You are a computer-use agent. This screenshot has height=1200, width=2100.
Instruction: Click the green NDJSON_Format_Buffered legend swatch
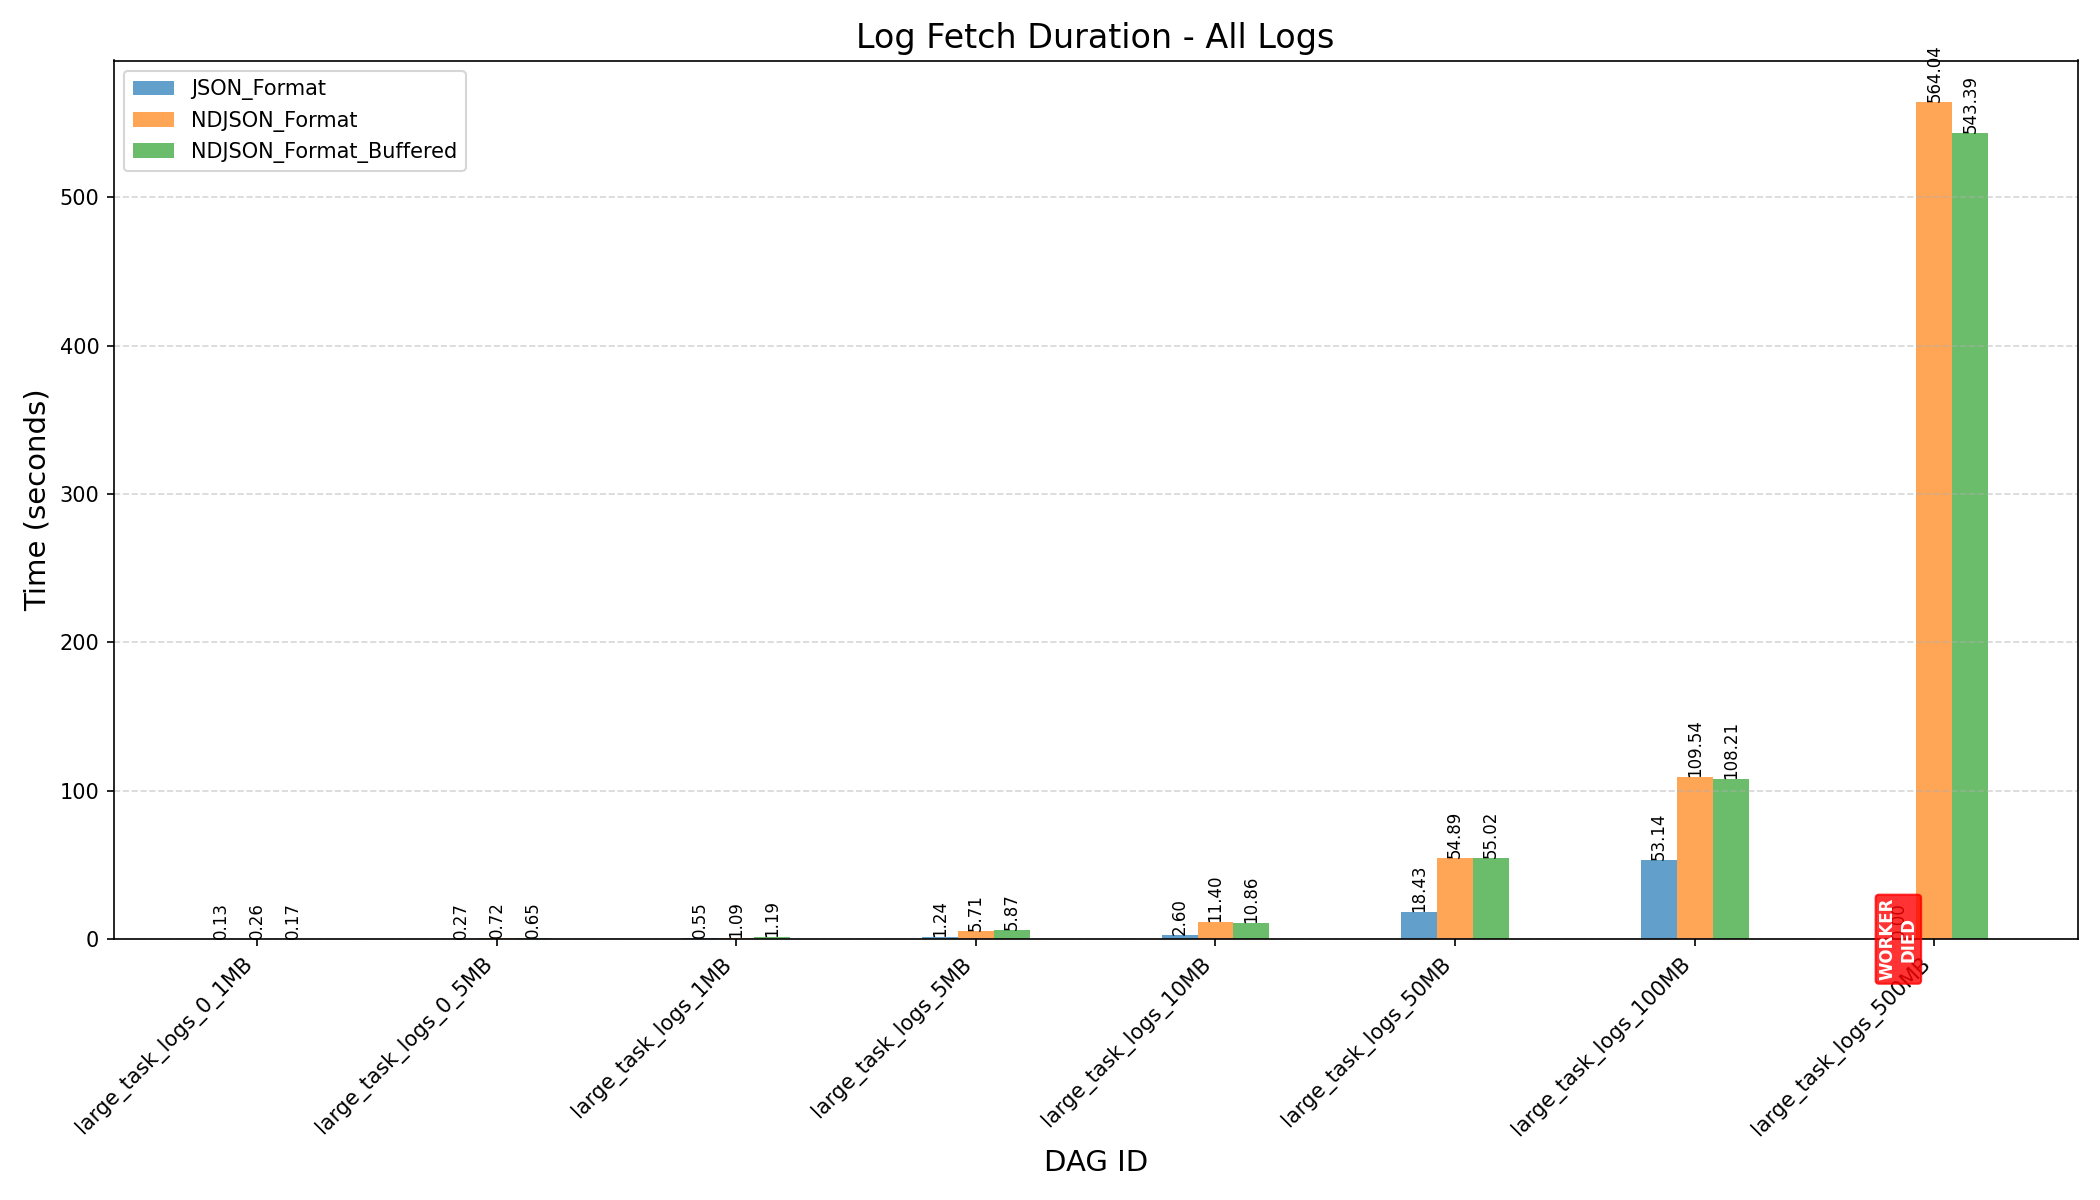[153, 151]
